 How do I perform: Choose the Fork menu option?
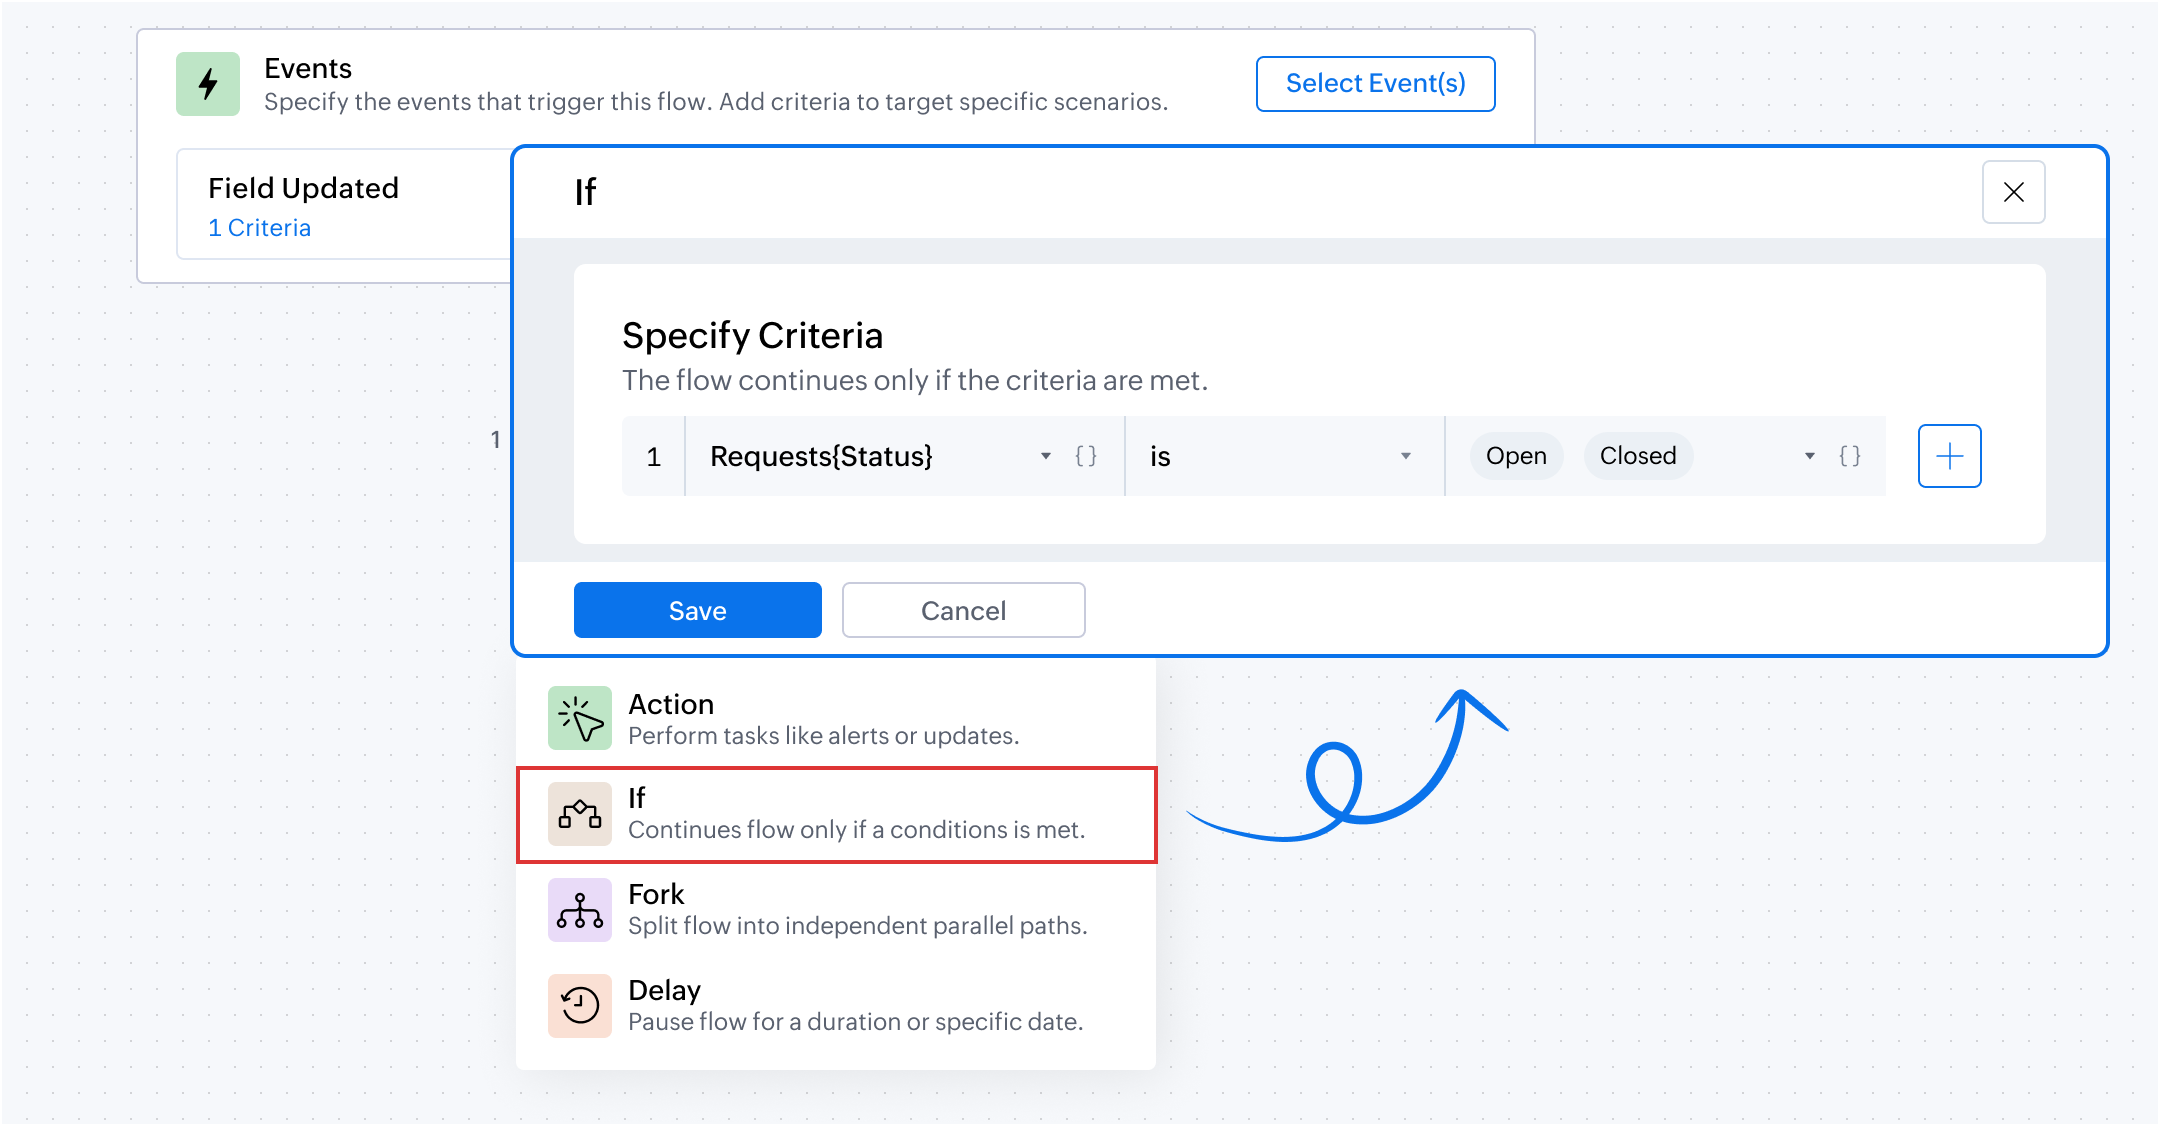tap(836, 910)
